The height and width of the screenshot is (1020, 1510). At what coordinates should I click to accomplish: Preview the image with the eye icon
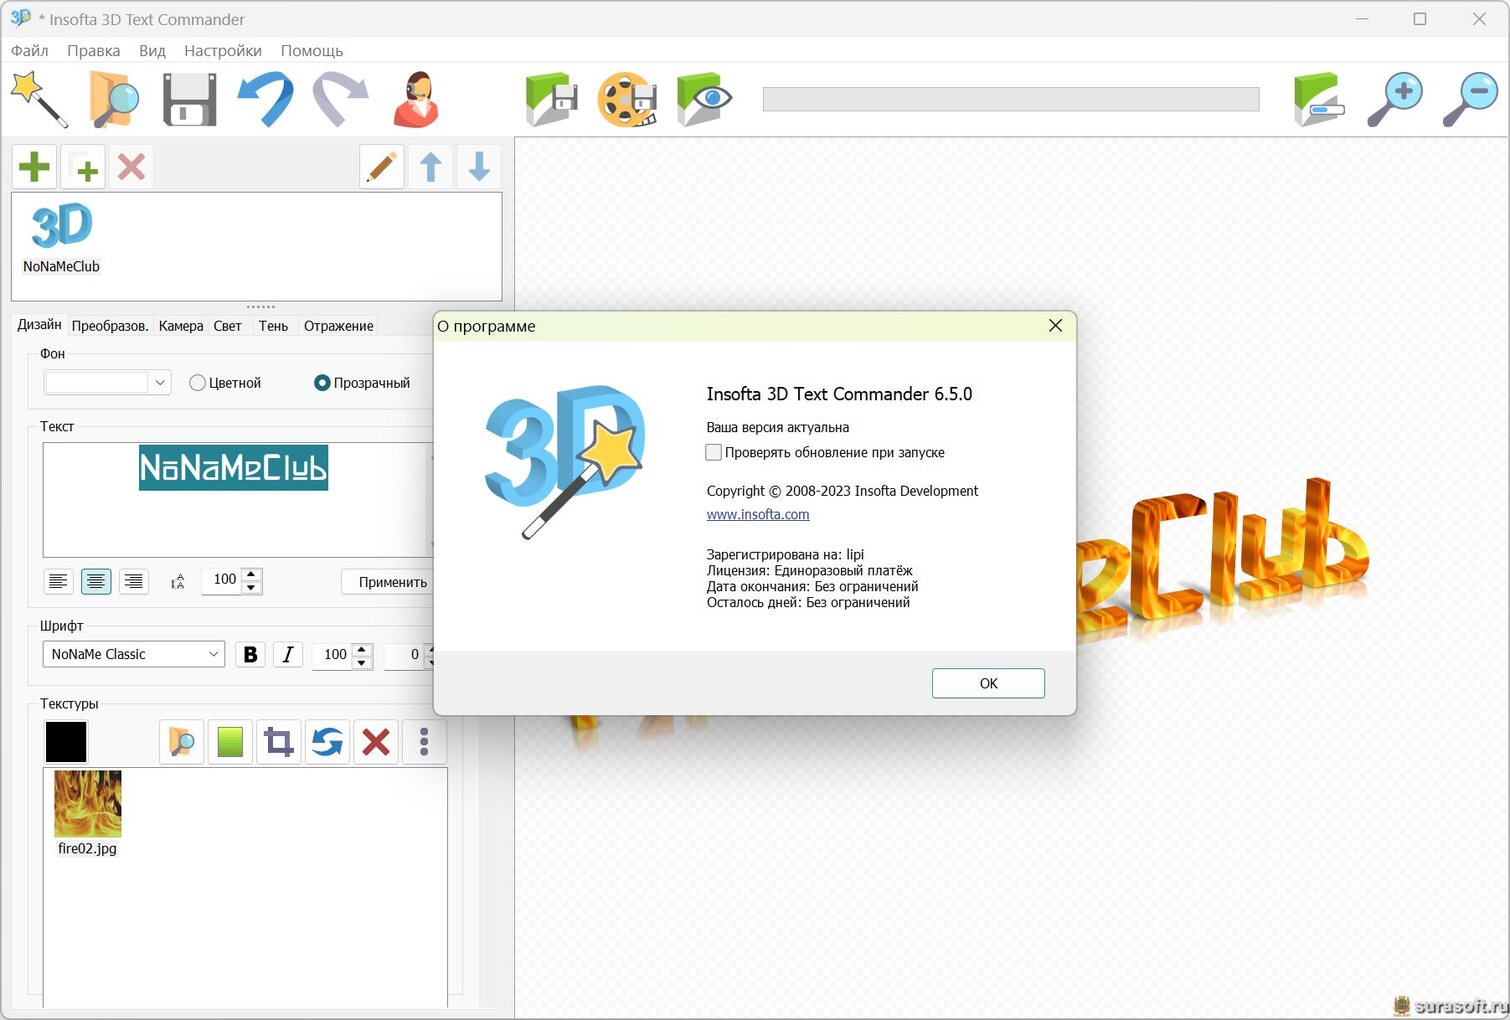(x=704, y=99)
